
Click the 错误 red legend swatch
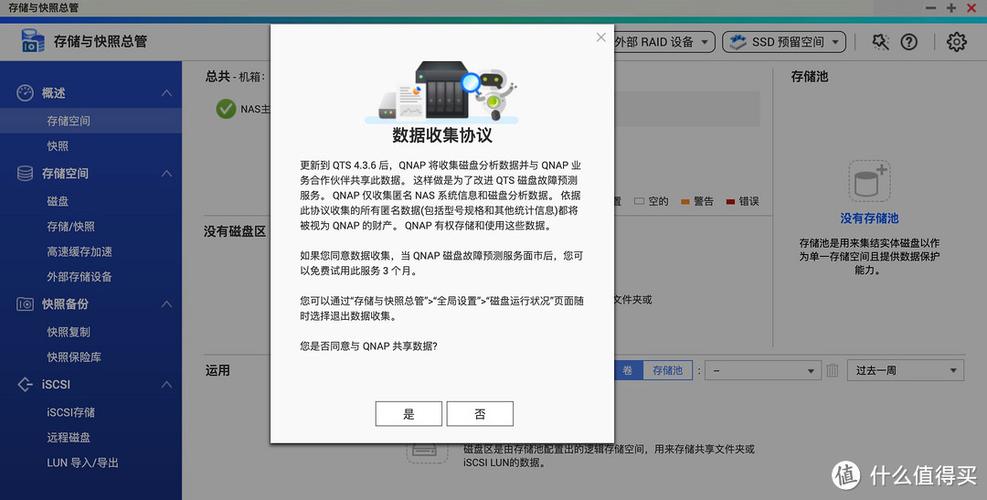pyautogui.click(x=730, y=202)
